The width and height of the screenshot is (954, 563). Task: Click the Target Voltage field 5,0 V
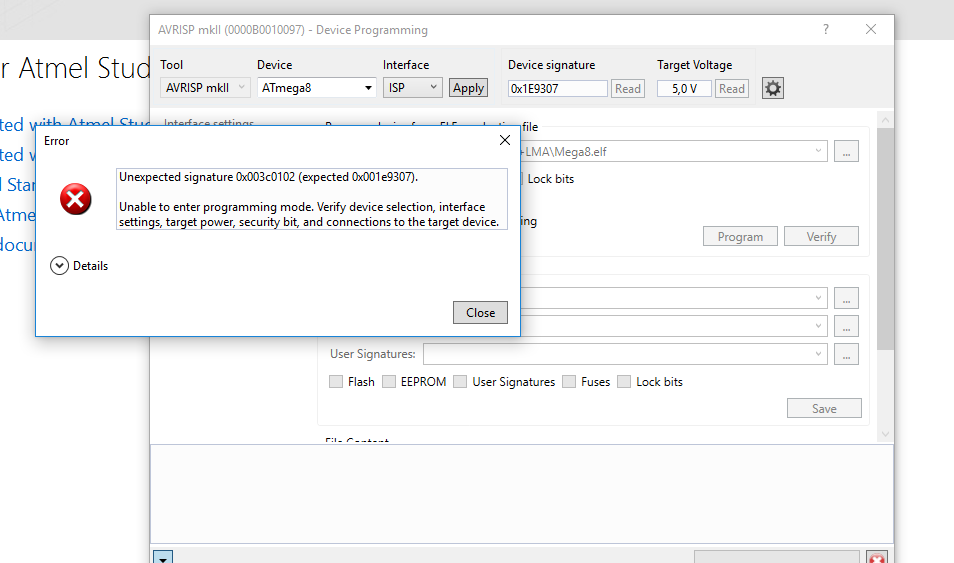(x=684, y=89)
